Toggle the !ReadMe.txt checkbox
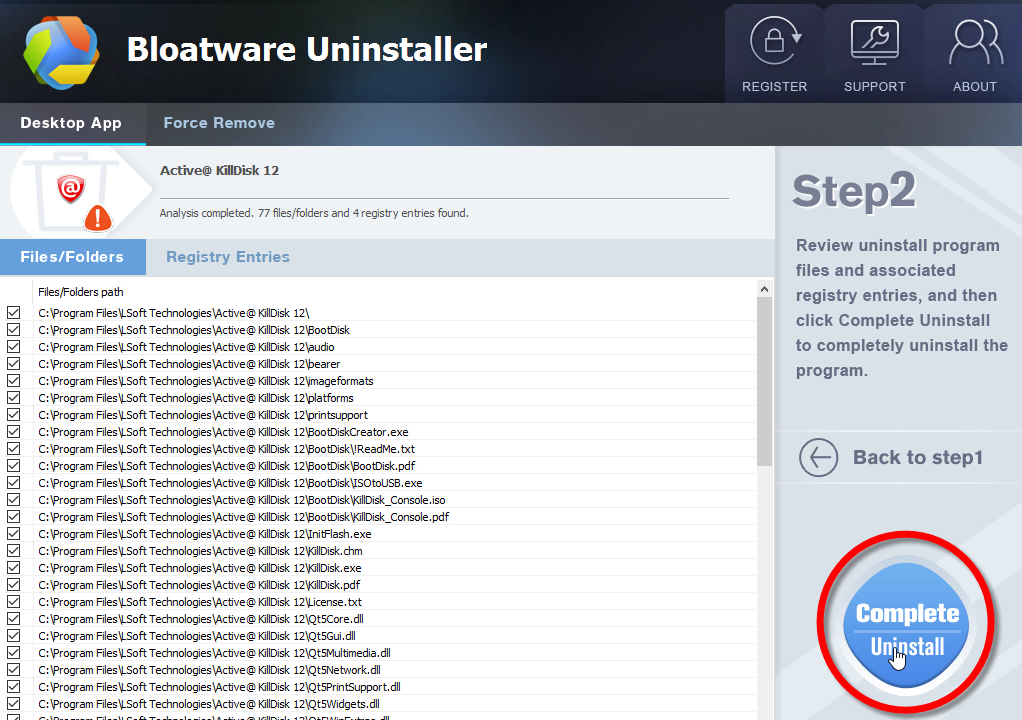1022x720 pixels. [13, 449]
